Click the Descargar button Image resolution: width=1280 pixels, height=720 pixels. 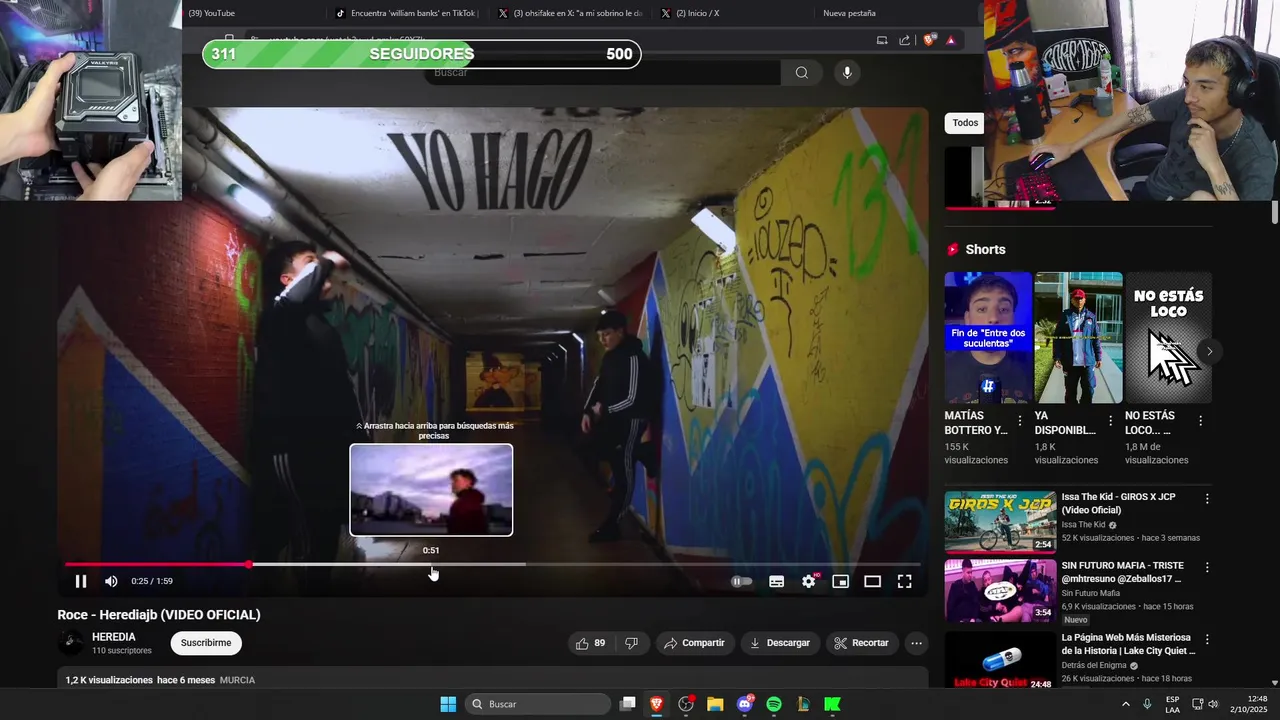click(x=779, y=643)
